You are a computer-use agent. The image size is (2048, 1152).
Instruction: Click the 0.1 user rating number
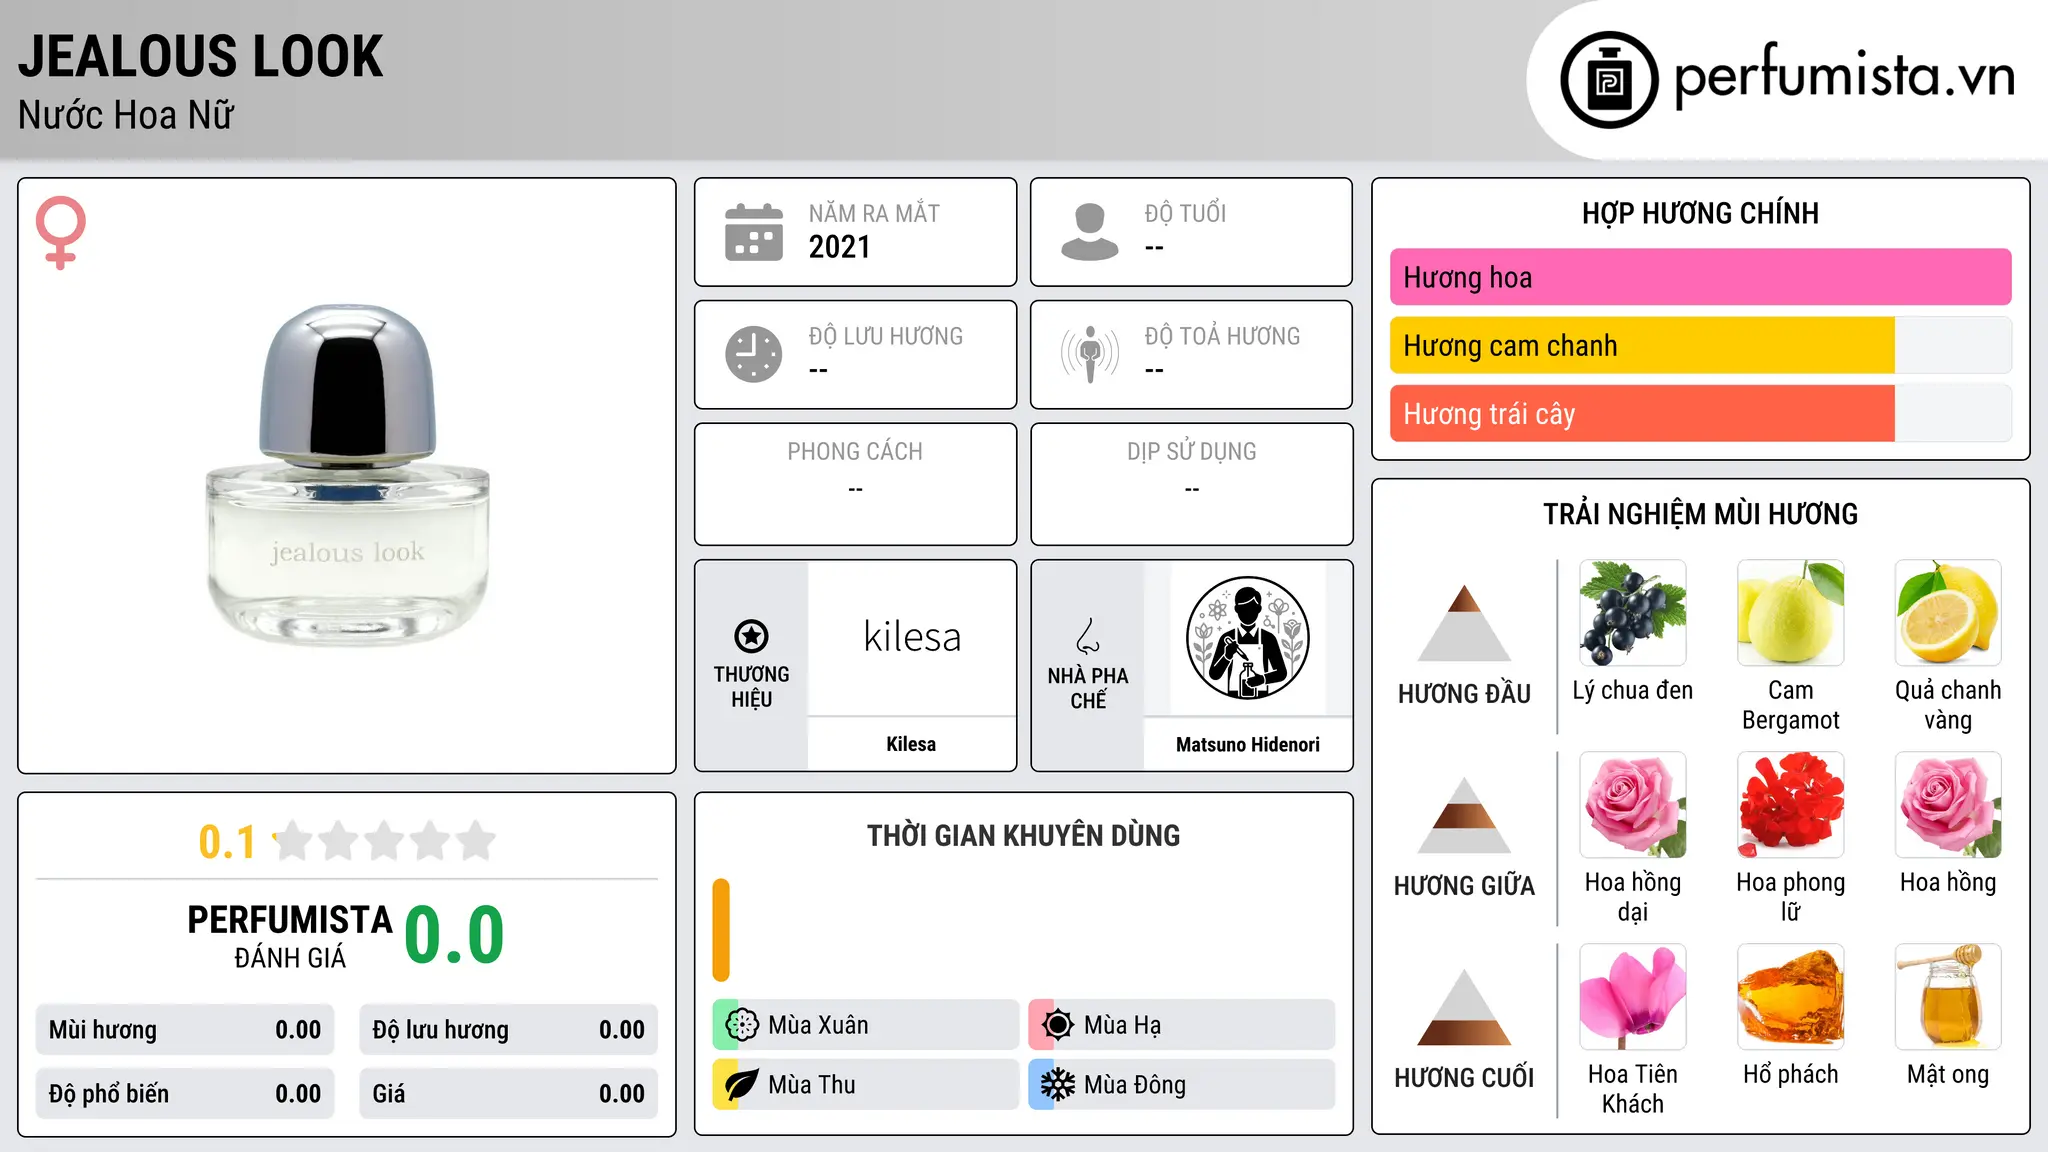[x=227, y=842]
